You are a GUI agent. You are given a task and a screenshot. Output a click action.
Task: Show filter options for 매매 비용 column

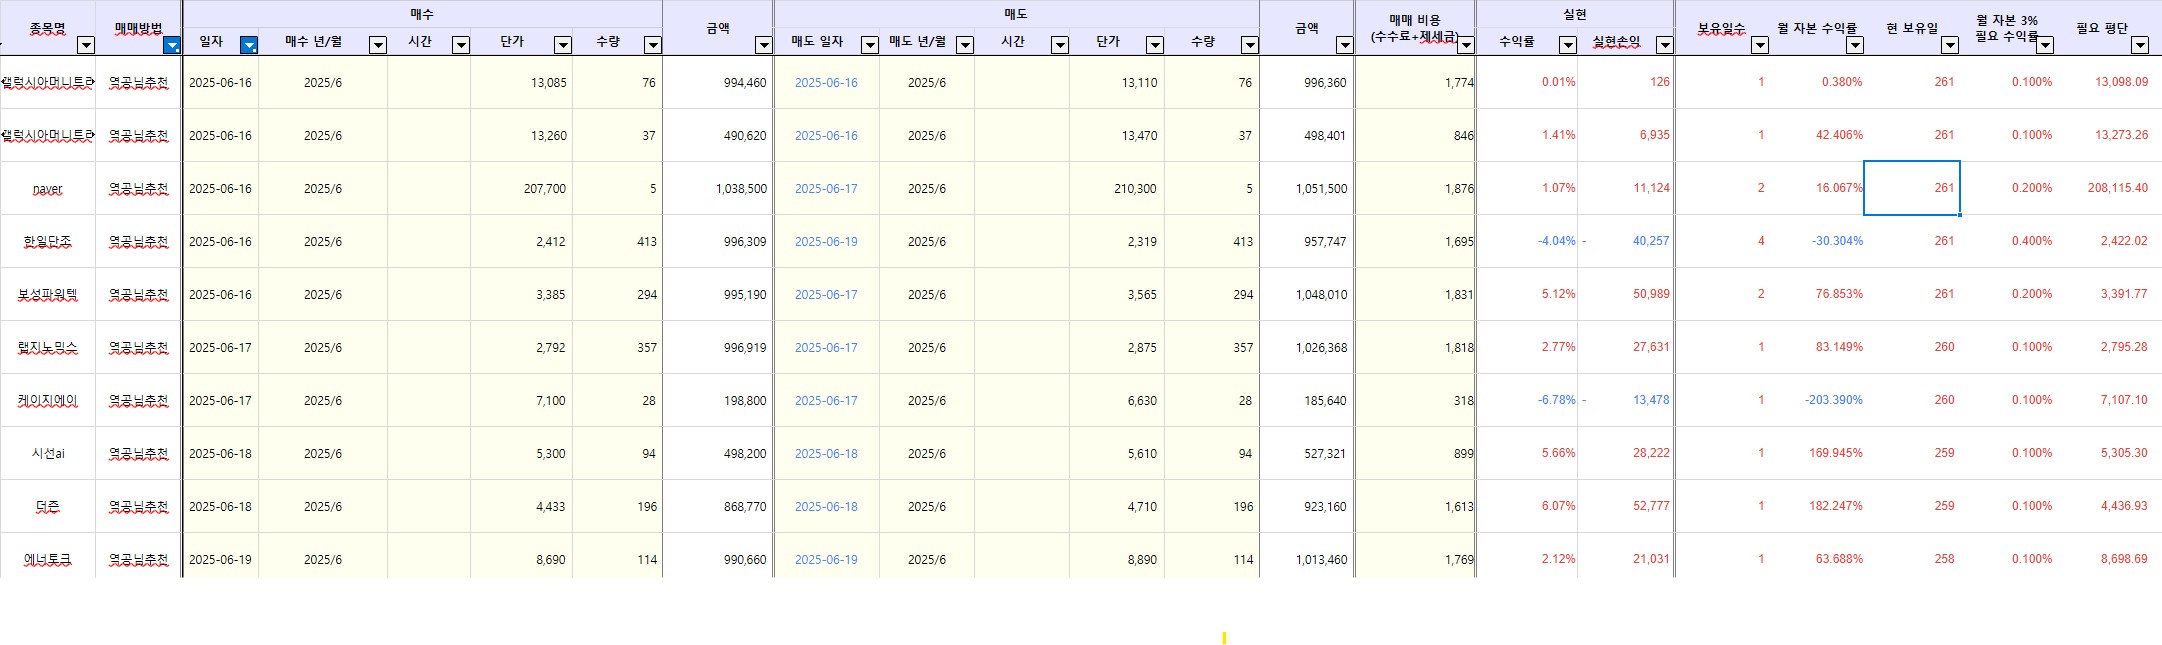[x=1465, y=45]
